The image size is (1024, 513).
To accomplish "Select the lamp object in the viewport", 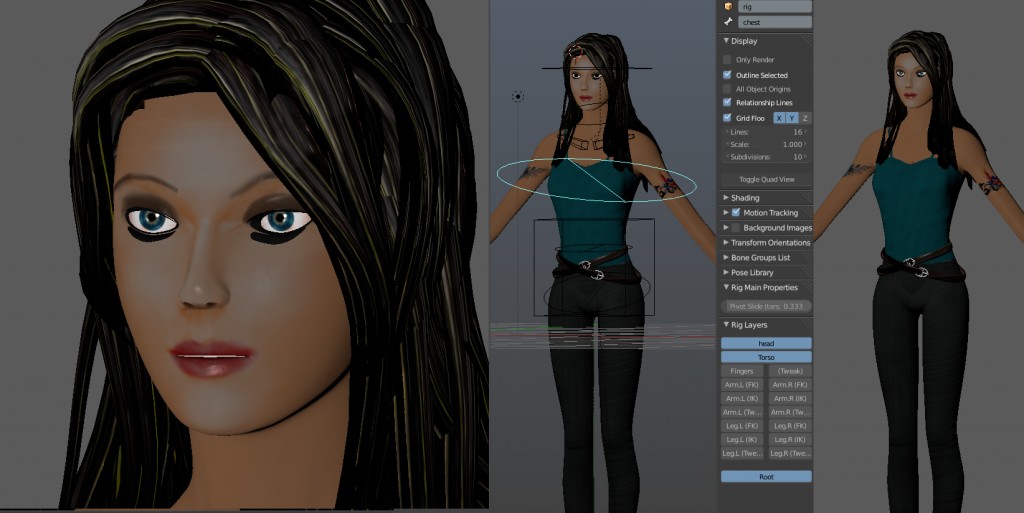I will pos(518,97).
